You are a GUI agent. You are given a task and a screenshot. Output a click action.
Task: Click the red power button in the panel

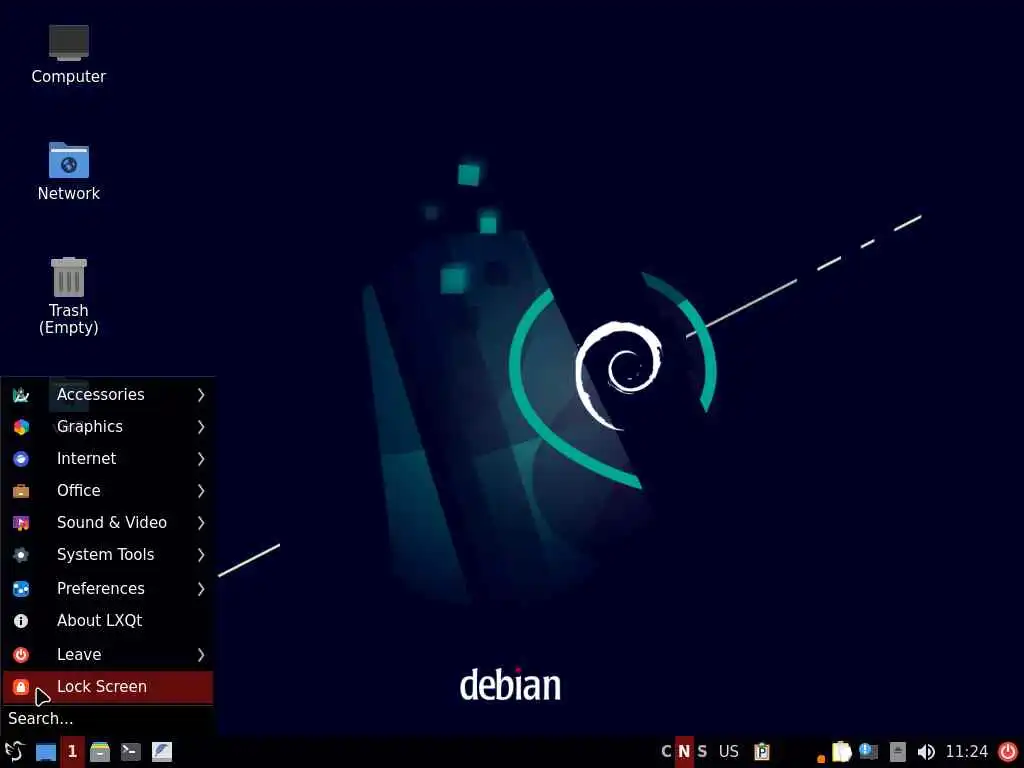(1008, 752)
